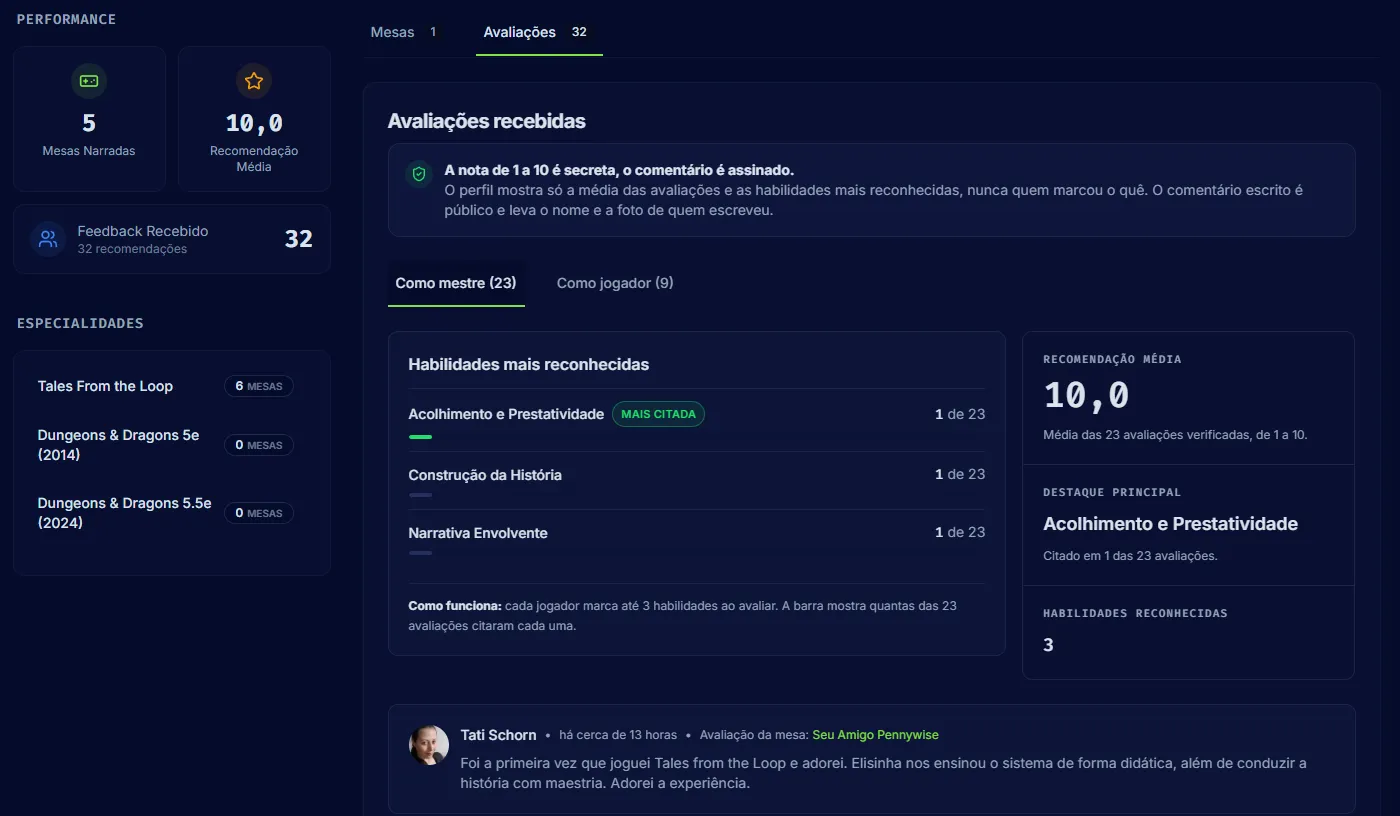Click the number 3 under HABILIDADES RECONHECIDAS
The image size is (1400, 816).
pos(1048,645)
